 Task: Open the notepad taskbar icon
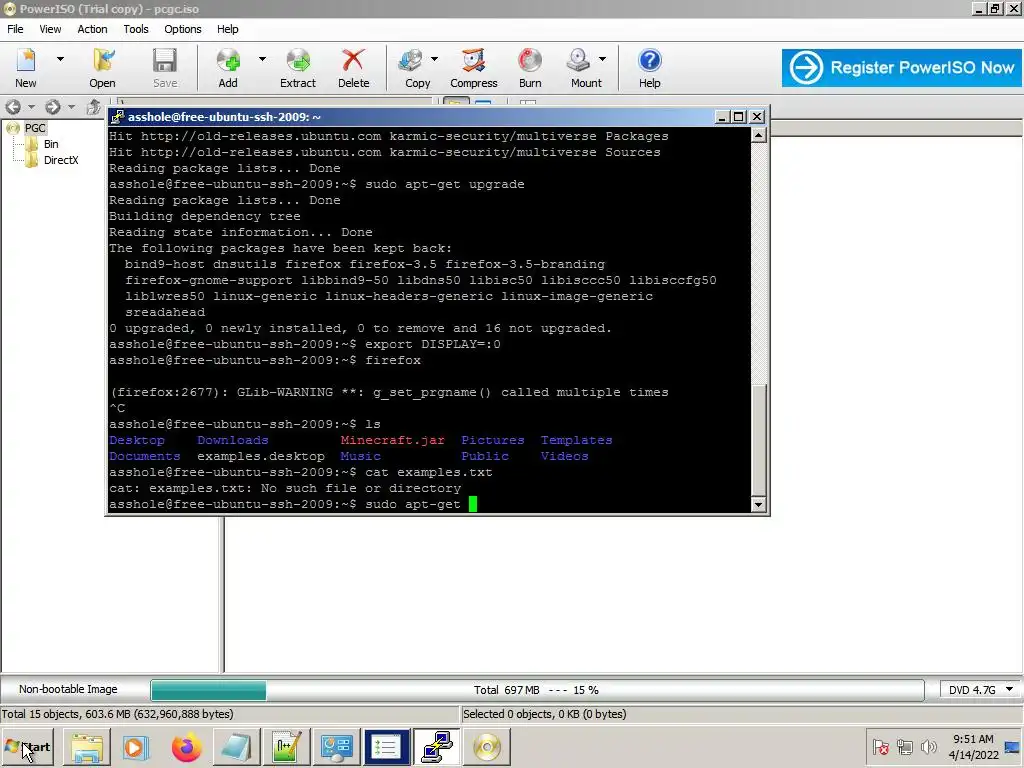coord(236,747)
